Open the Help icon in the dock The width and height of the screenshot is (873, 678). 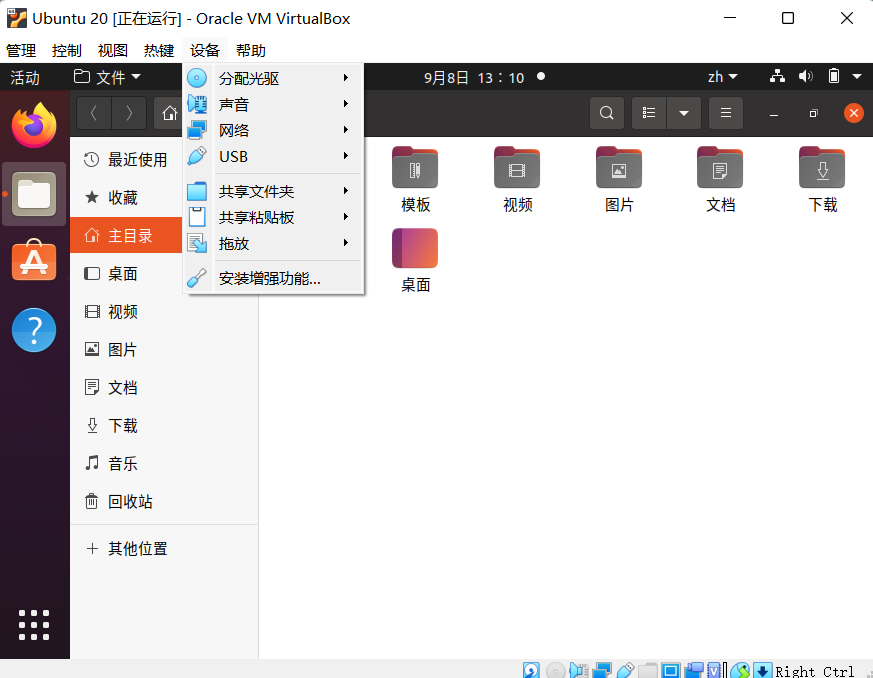pyautogui.click(x=34, y=331)
